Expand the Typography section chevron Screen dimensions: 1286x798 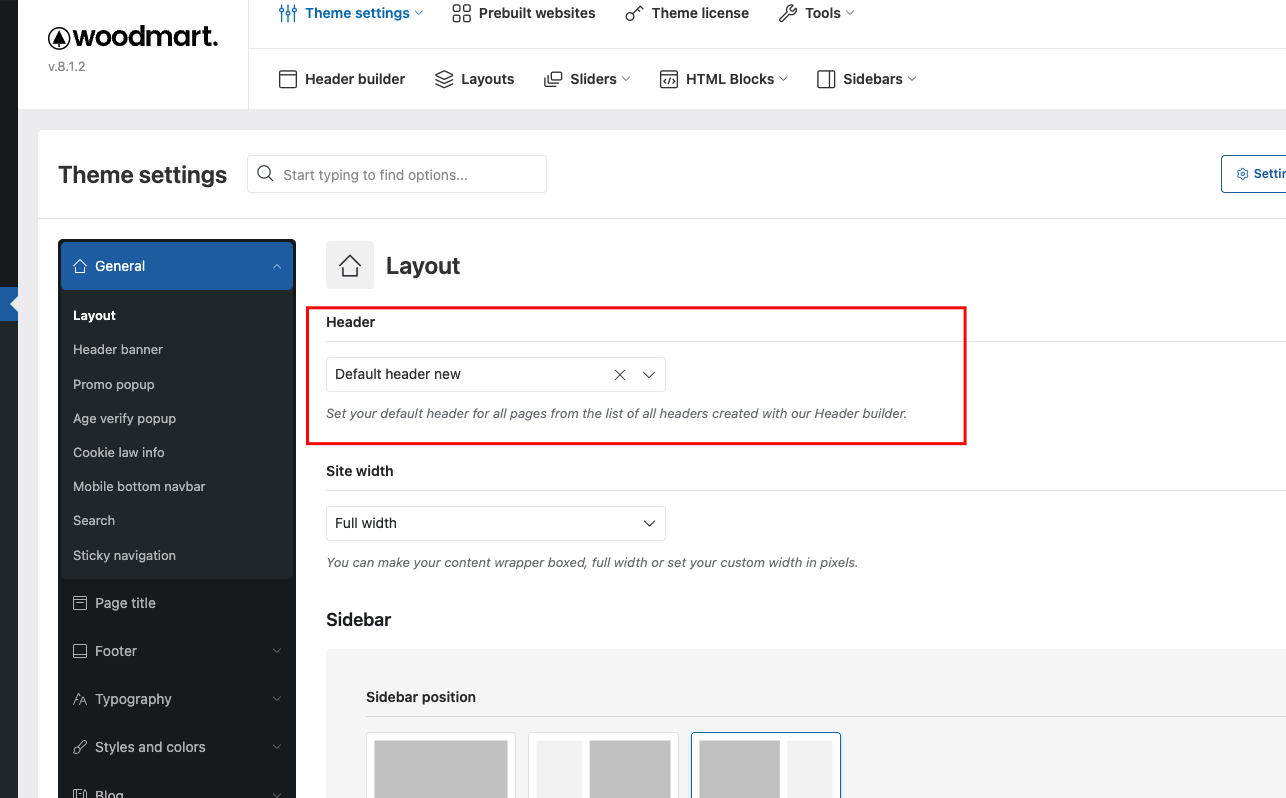pos(277,699)
